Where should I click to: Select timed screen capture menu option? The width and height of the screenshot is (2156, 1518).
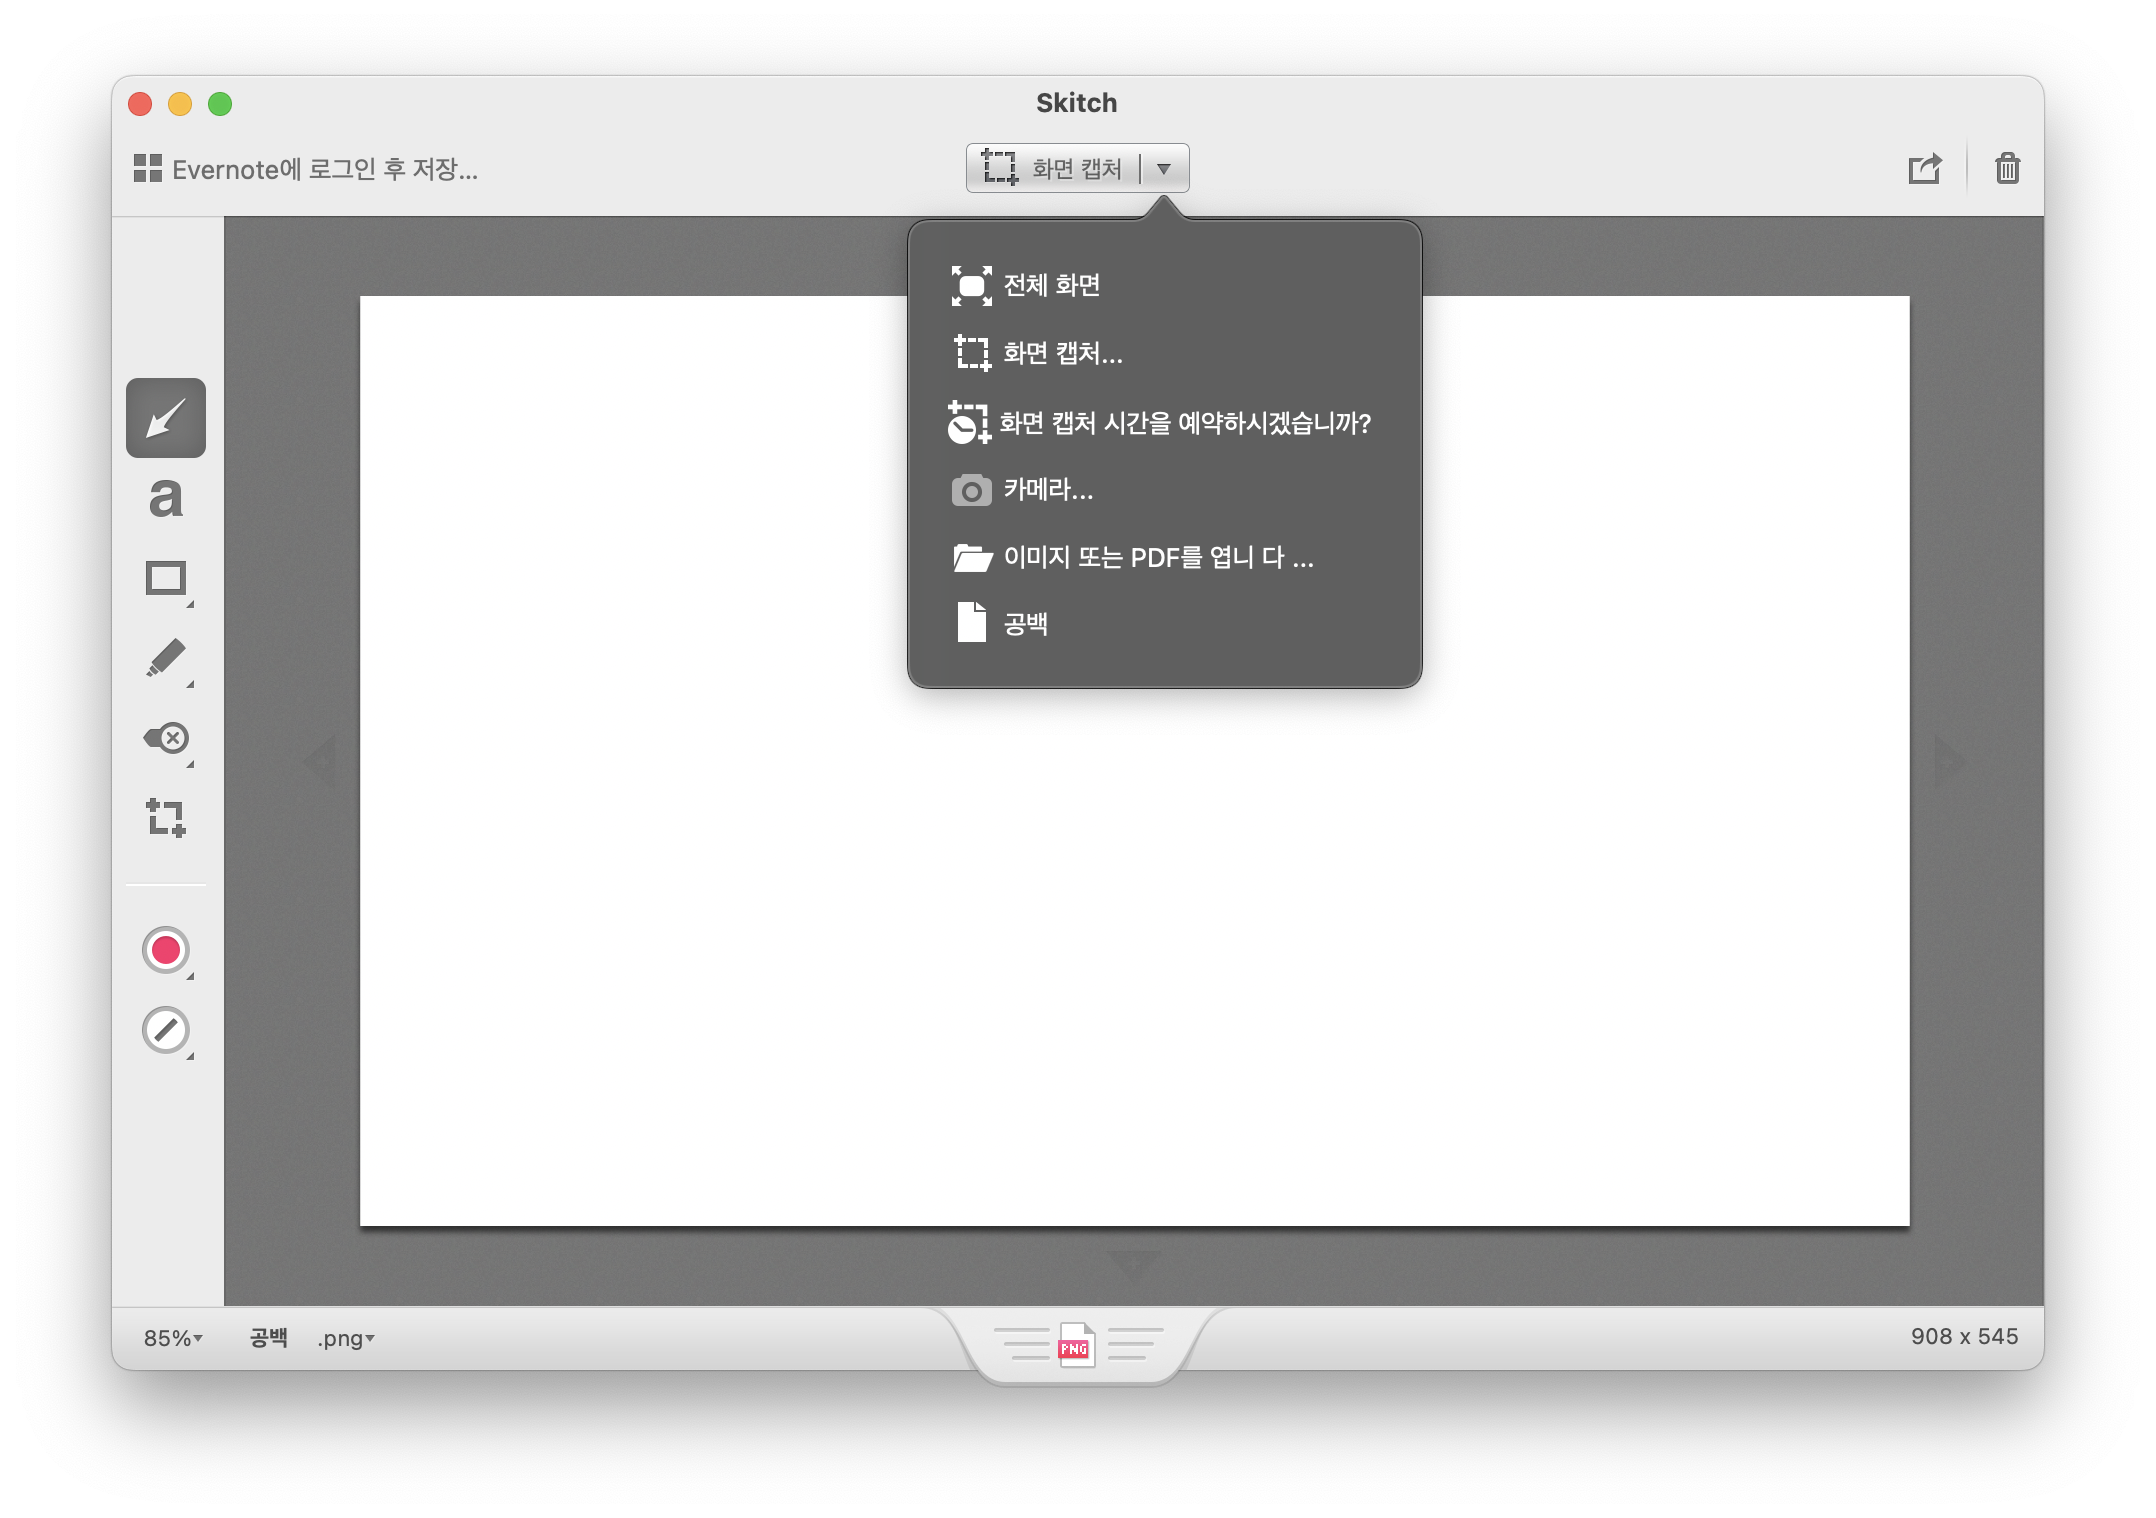point(1184,423)
